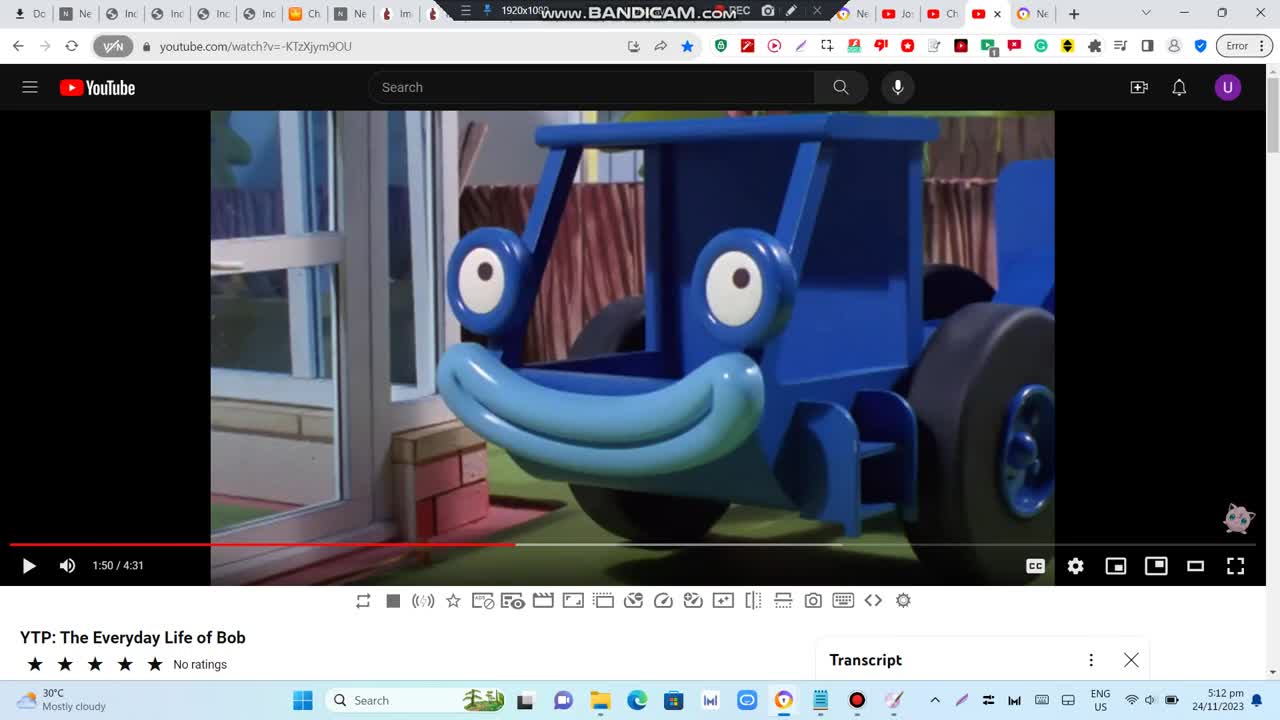This screenshot has width=1280, height=720.
Task: Click the video filter sparkle icon
Action: pos(723,601)
